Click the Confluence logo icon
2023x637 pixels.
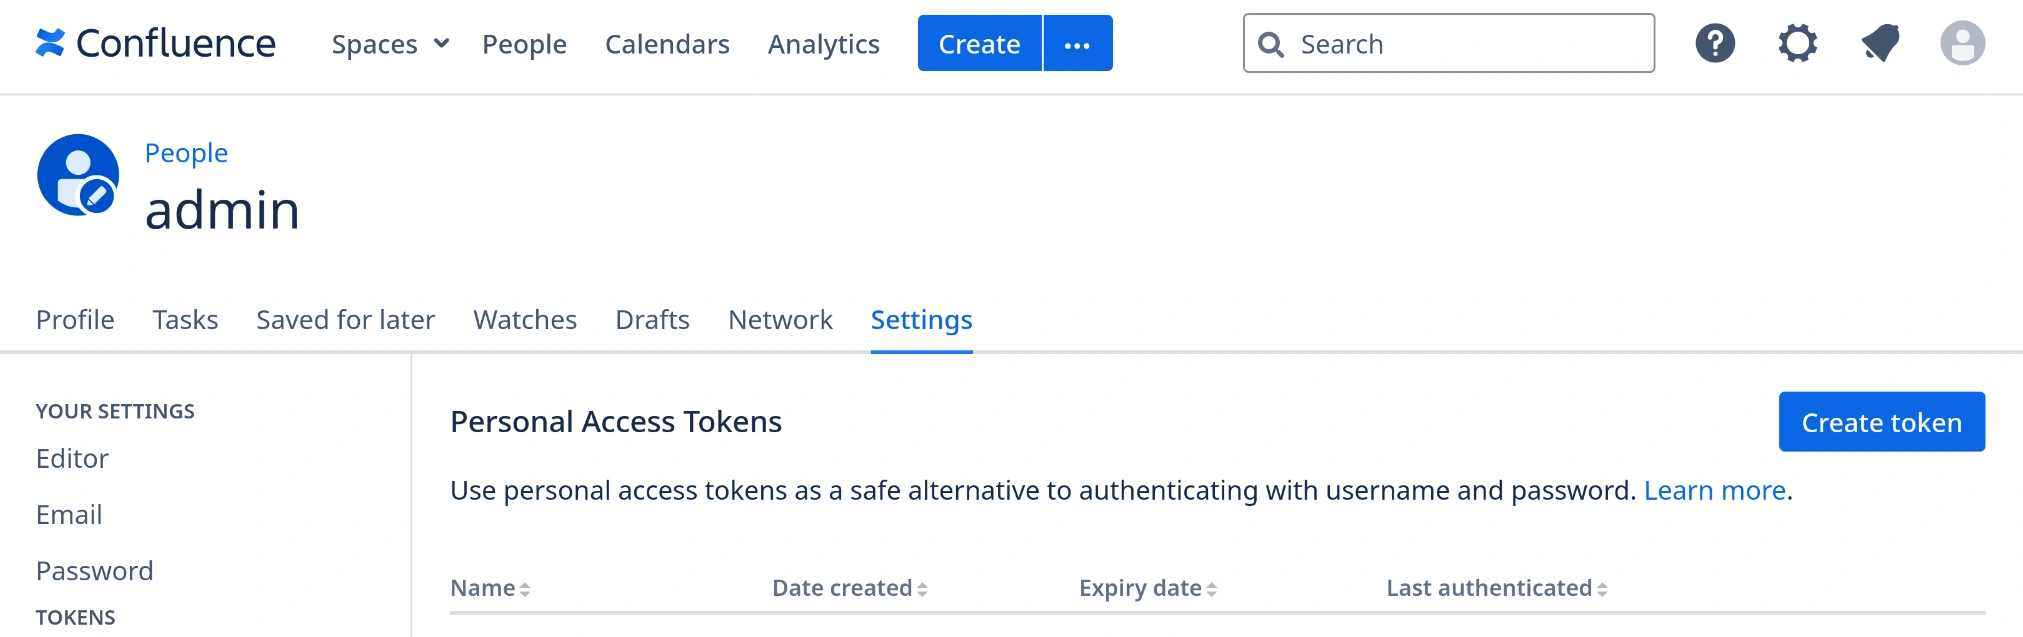pyautogui.click(x=50, y=43)
